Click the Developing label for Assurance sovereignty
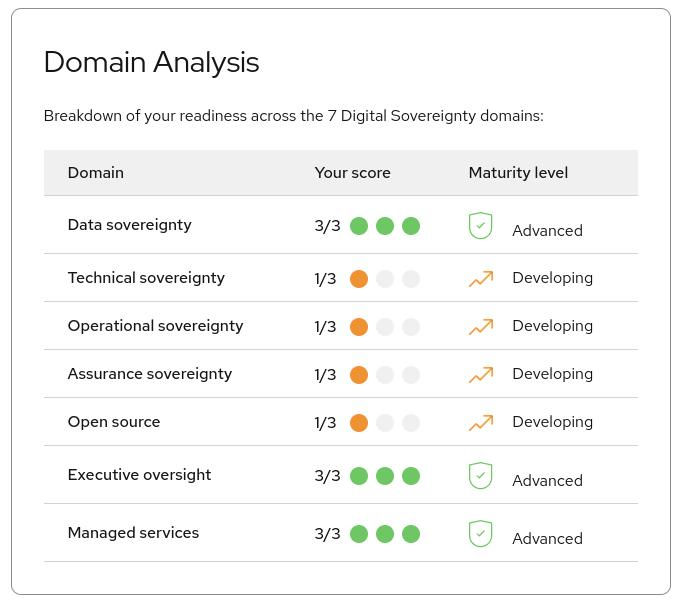 click(552, 374)
